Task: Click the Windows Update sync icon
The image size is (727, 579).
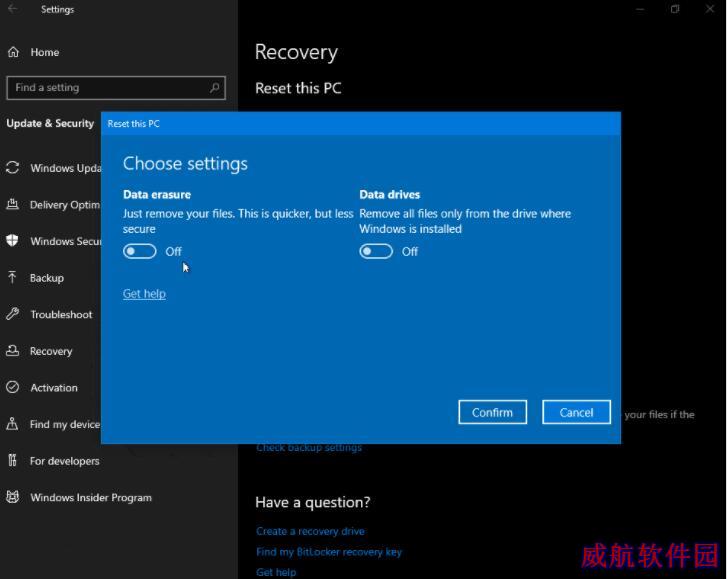Action: pos(13,168)
